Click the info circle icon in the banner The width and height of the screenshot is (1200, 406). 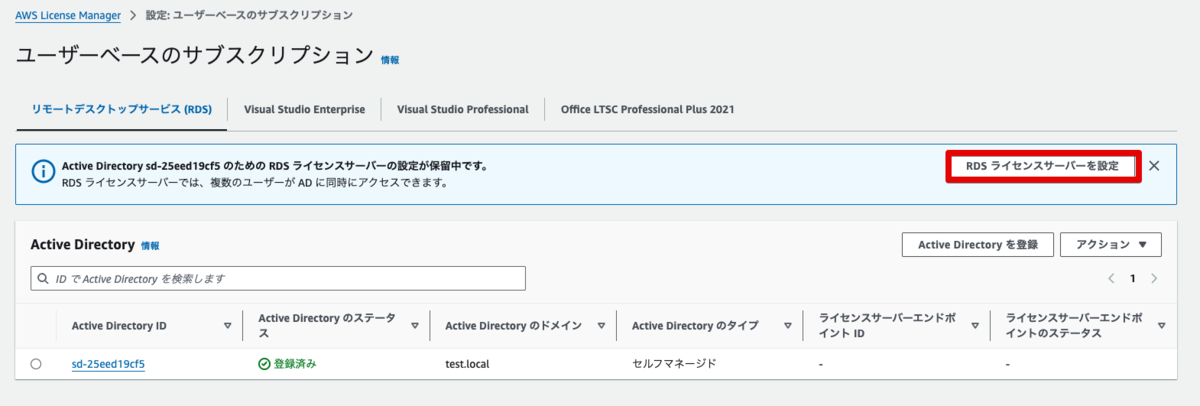(x=43, y=172)
